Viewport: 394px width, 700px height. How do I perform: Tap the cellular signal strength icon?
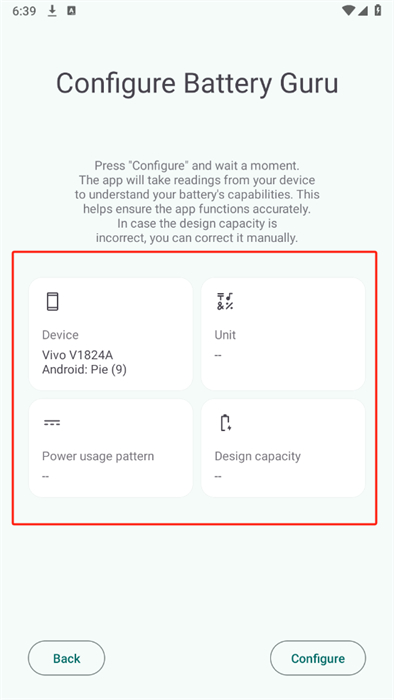pyautogui.click(x=363, y=11)
